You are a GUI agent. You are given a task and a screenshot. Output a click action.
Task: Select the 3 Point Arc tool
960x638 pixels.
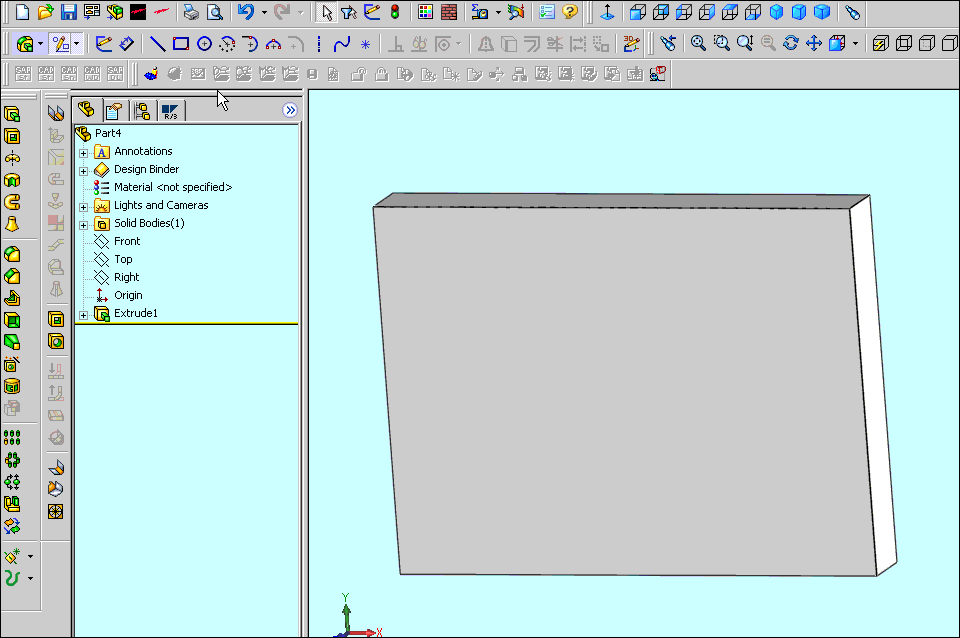point(273,43)
